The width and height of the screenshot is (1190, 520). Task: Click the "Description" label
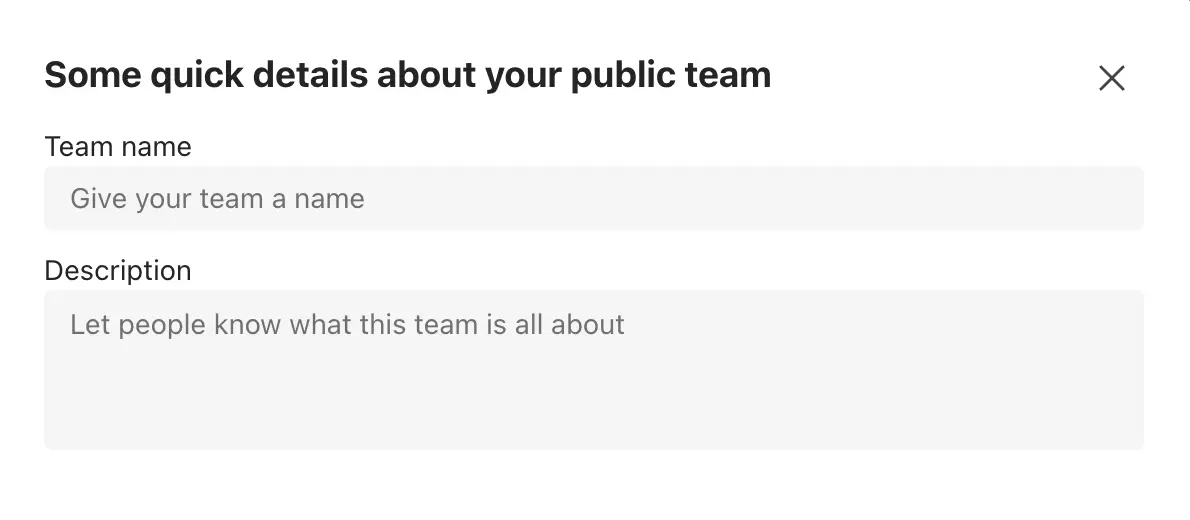tap(118, 271)
